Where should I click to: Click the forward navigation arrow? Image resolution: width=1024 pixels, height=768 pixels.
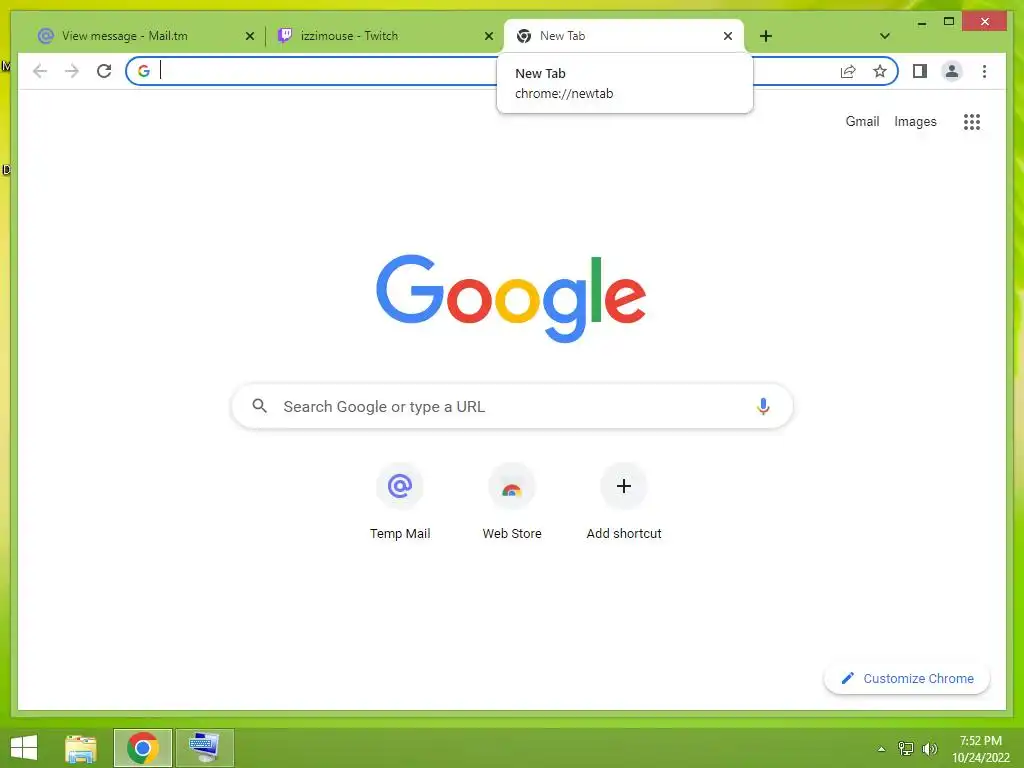(x=72, y=71)
